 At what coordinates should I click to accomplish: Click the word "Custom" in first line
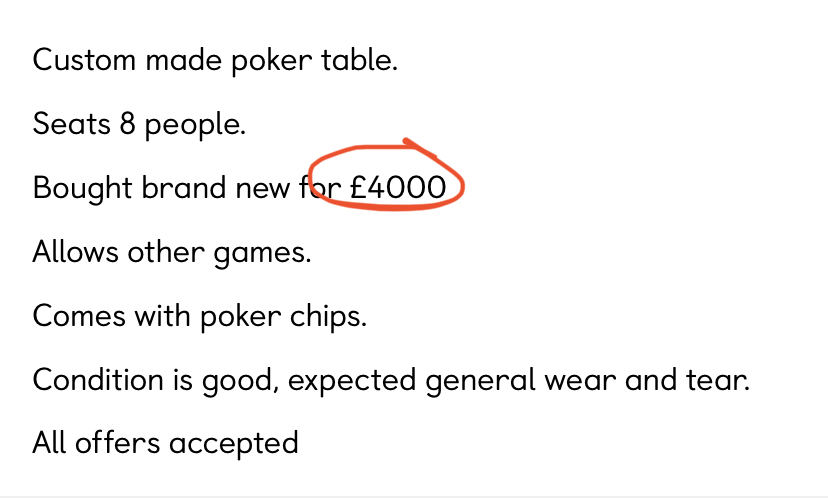(x=85, y=60)
